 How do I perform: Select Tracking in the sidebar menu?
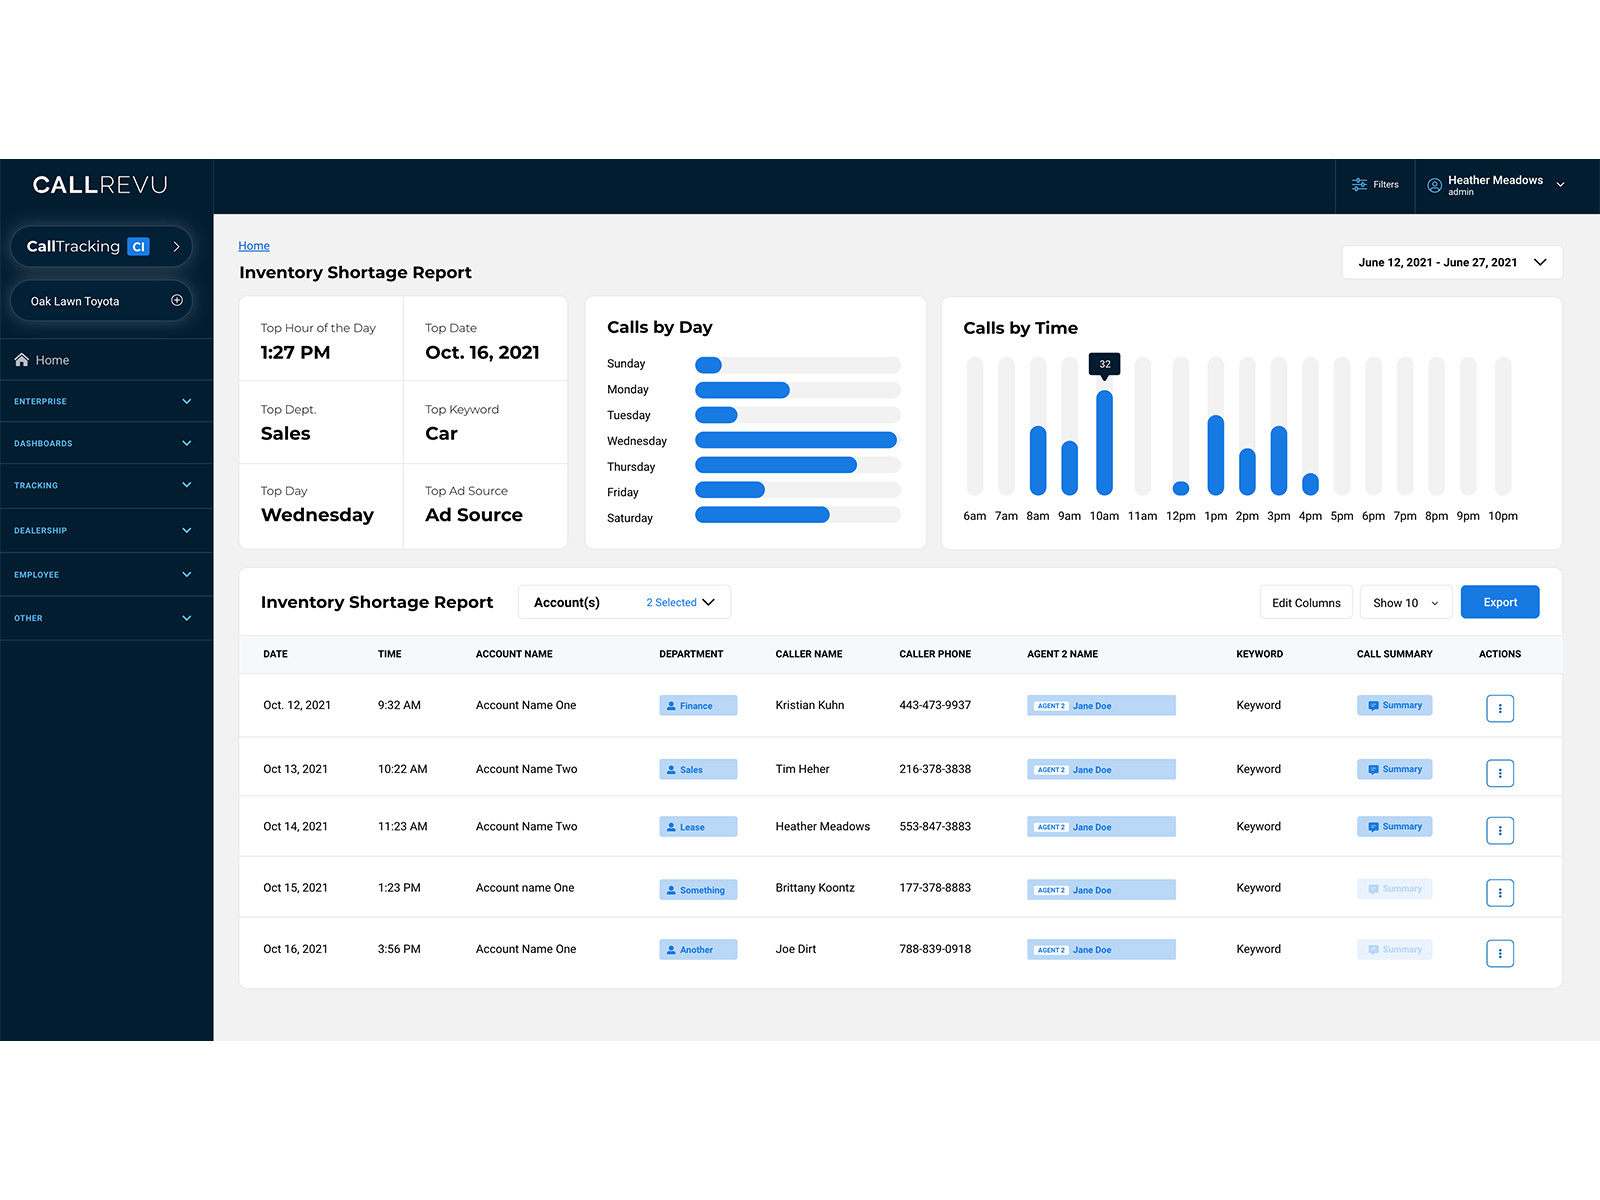pos(106,485)
